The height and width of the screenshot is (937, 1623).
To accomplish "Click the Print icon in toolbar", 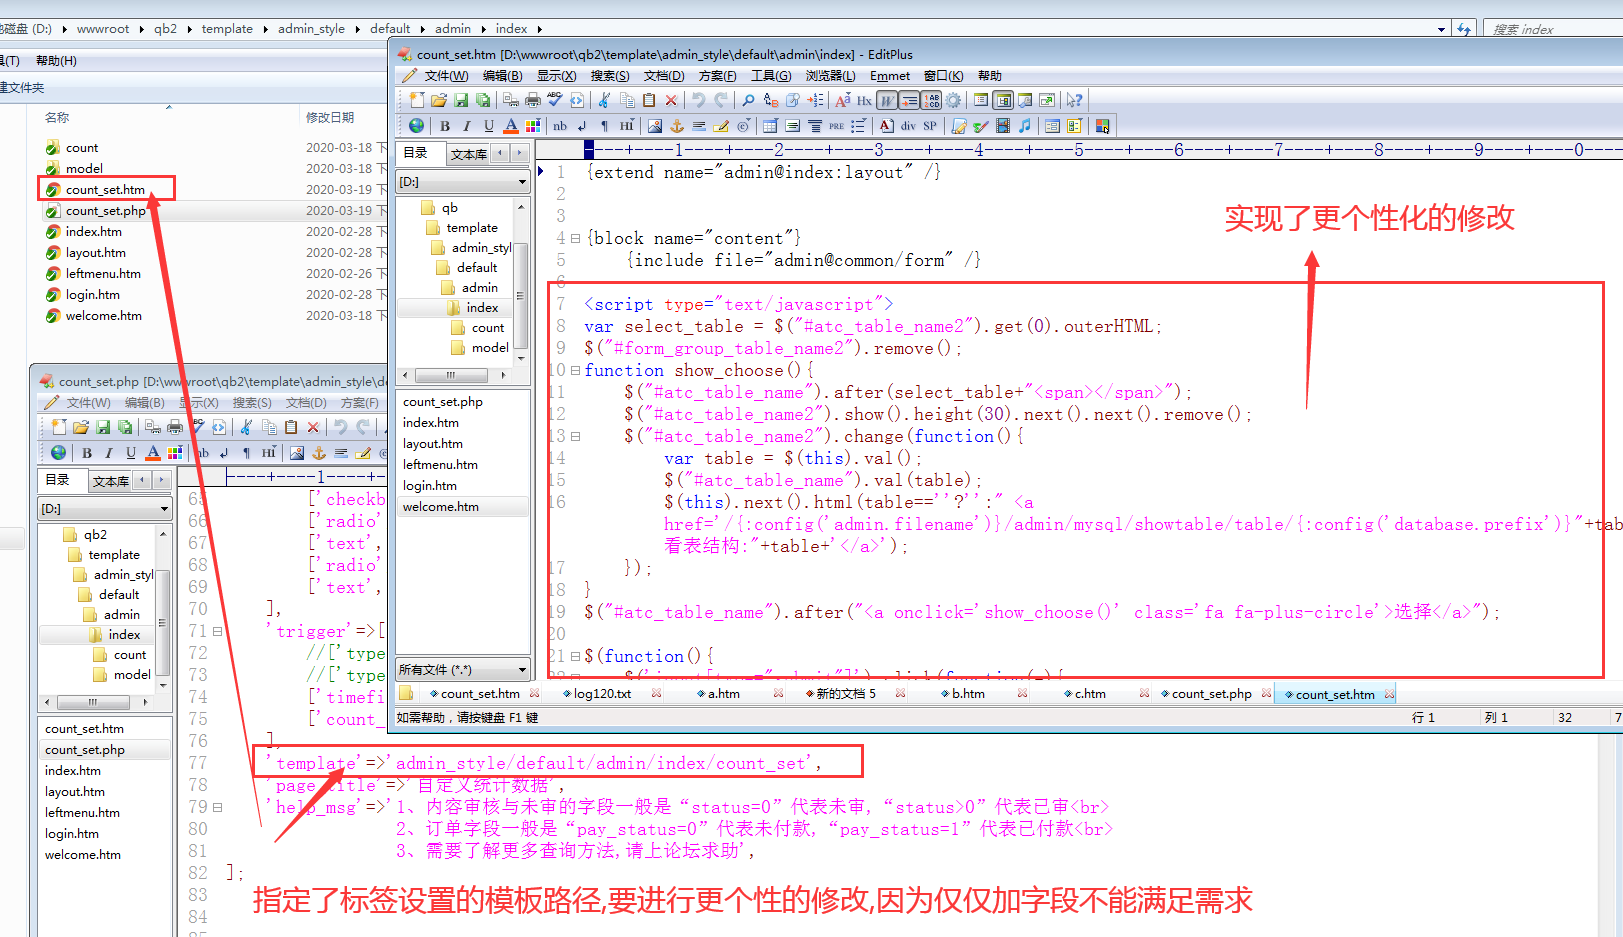I will 532,100.
